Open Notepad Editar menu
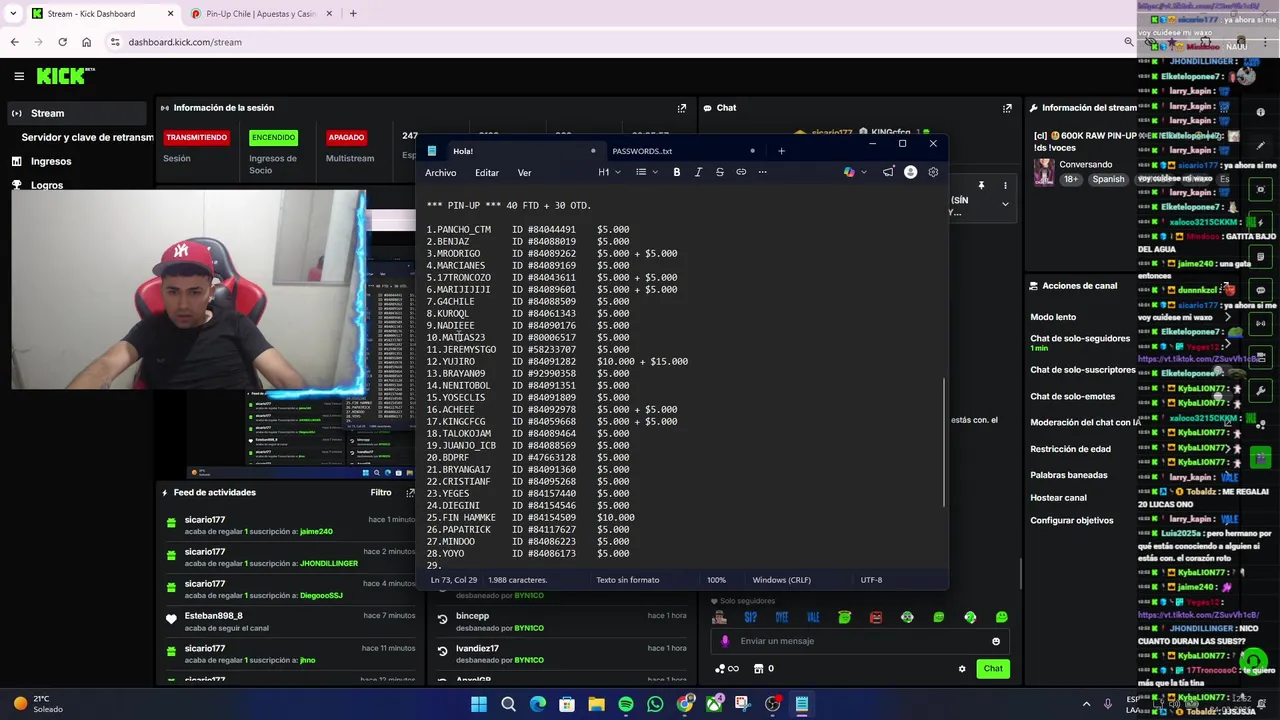 coord(487,173)
